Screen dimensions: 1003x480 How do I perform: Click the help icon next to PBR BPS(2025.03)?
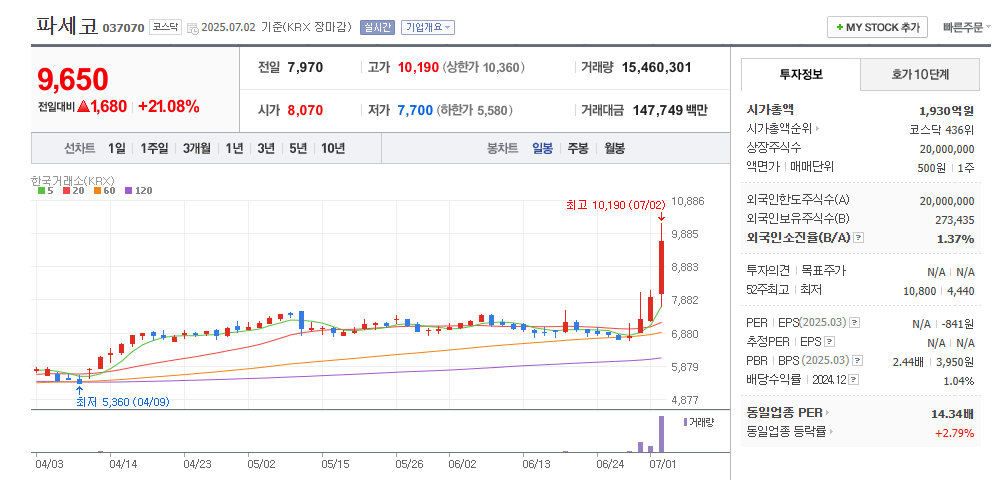[858, 361]
